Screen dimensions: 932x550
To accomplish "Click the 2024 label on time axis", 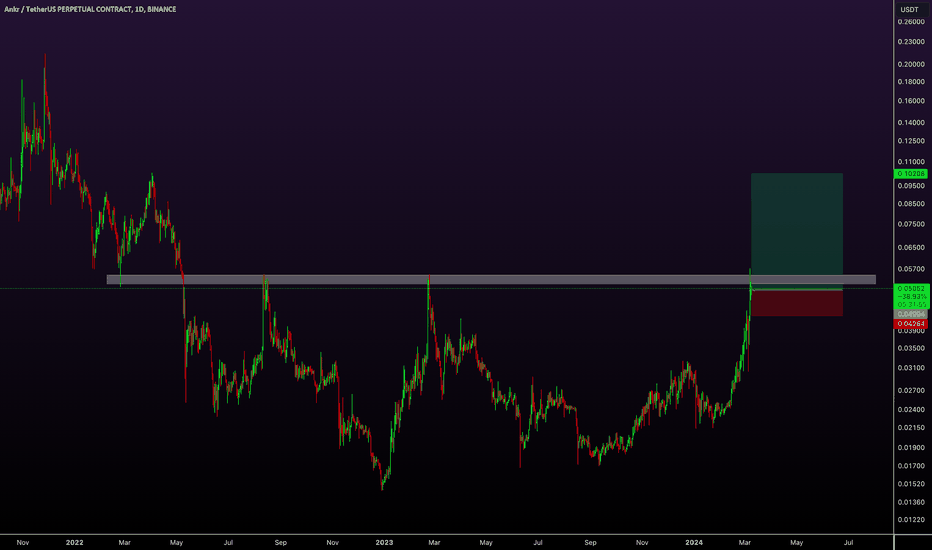I will click(694, 542).
